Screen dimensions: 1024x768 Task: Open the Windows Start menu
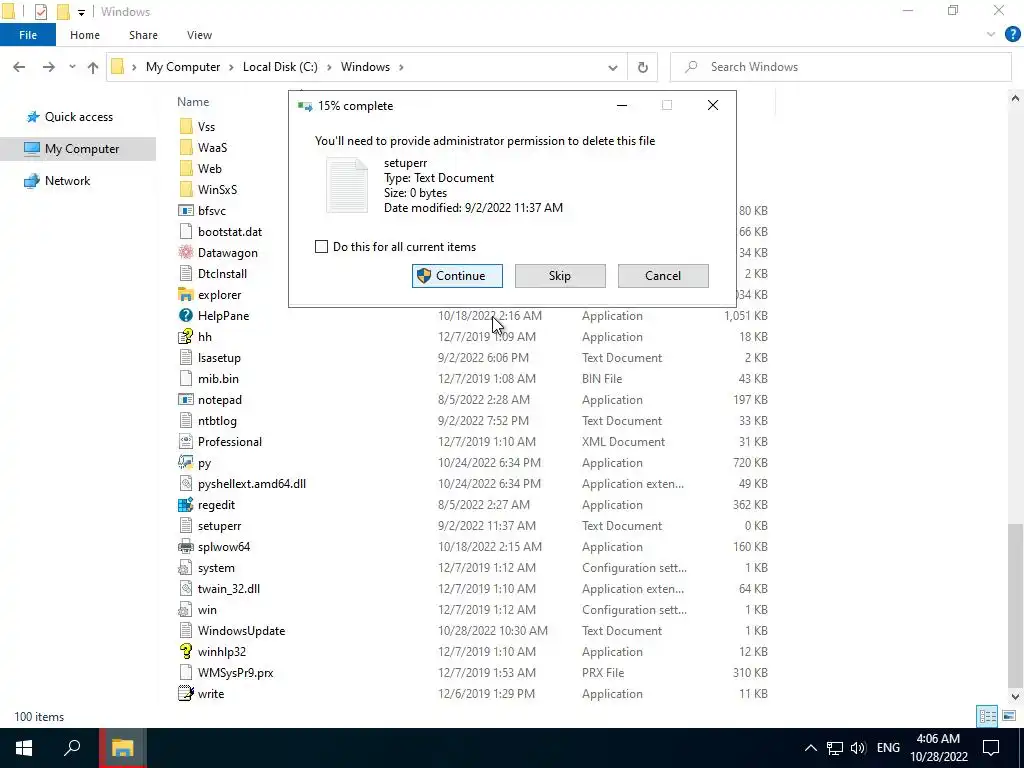[x=24, y=748]
